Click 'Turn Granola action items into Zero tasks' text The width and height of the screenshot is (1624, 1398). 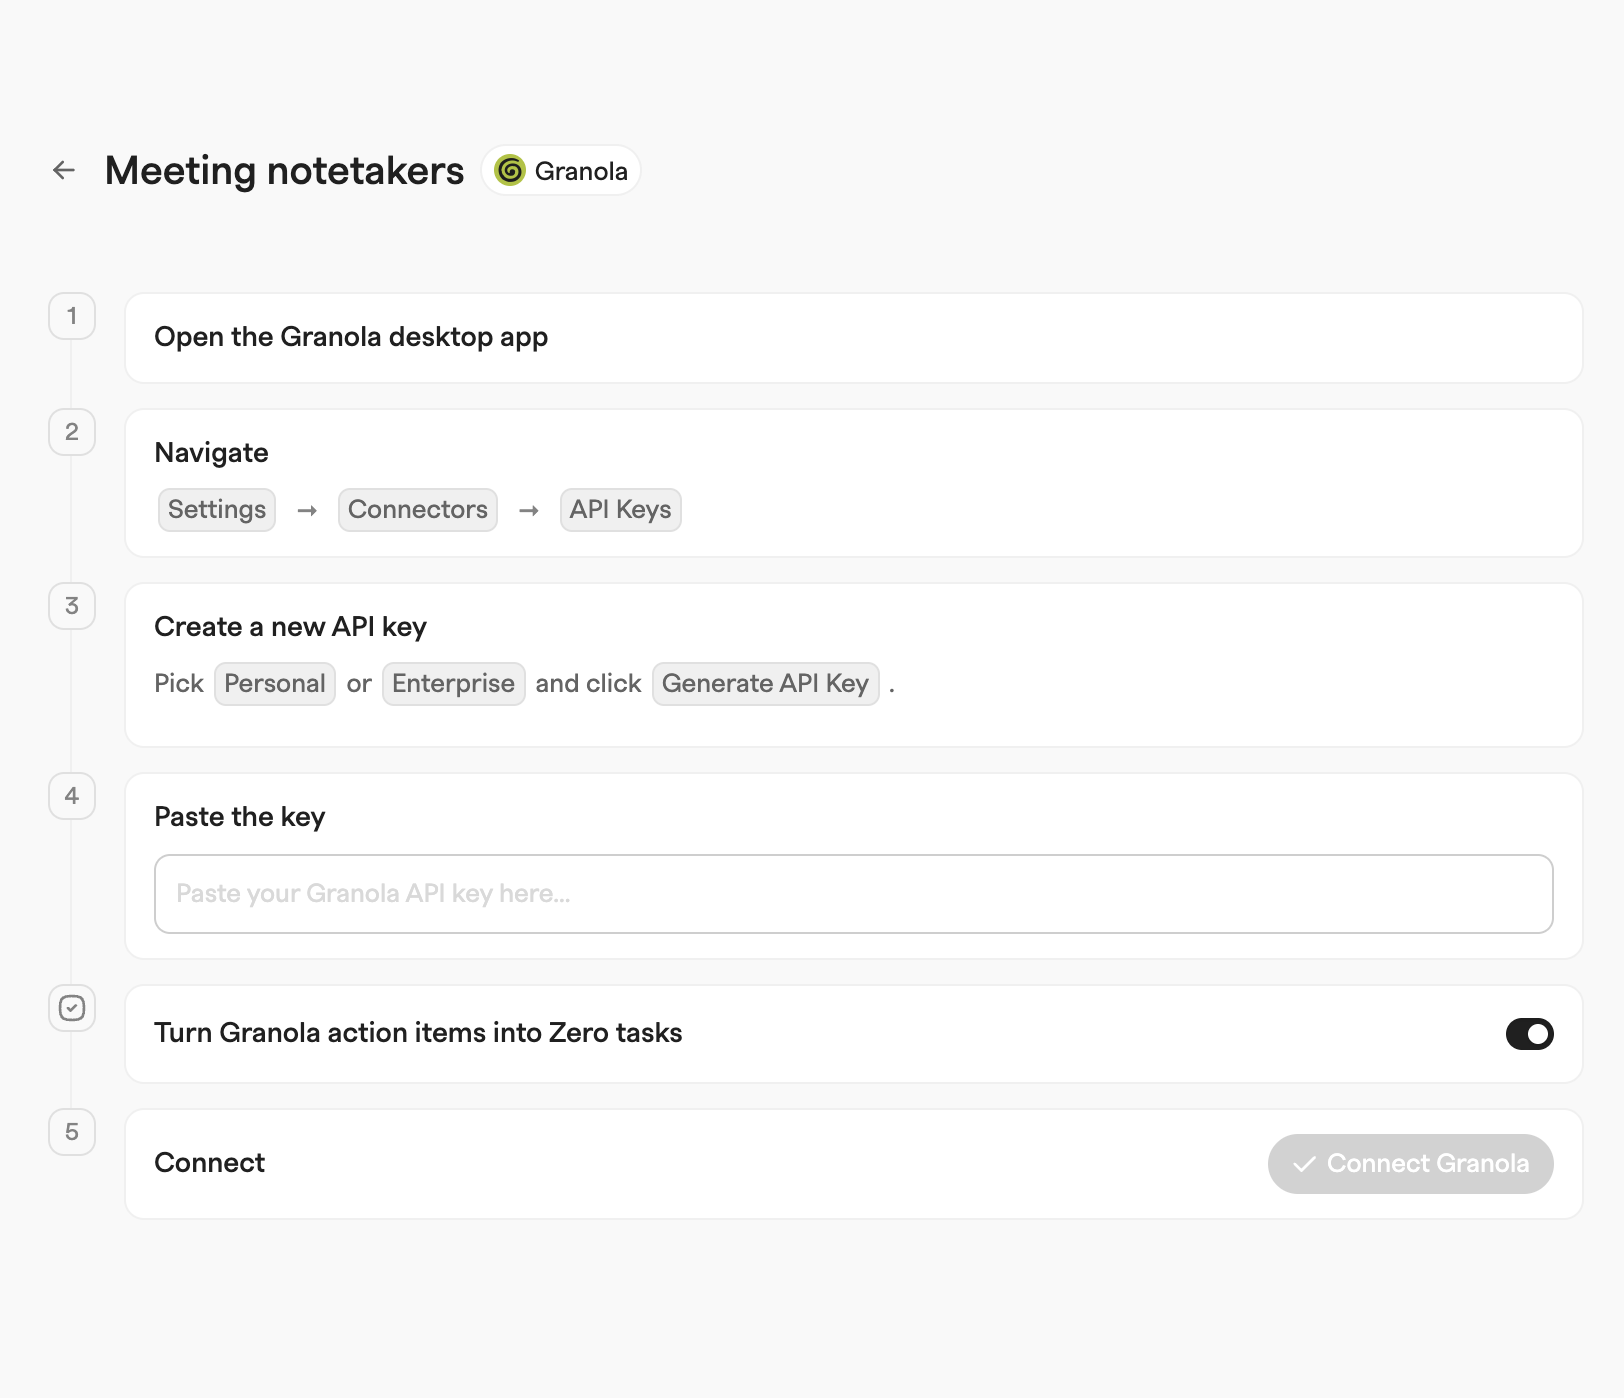[419, 1033]
